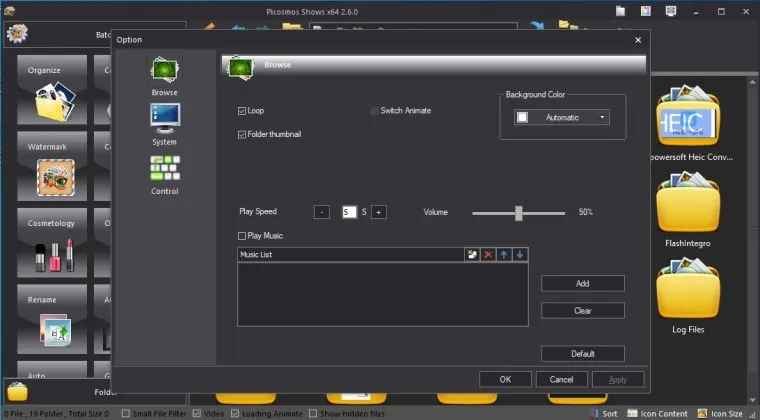The width and height of the screenshot is (760, 420).
Task: Click the white Background Color swatch
Action: pyautogui.click(x=522, y=117)
